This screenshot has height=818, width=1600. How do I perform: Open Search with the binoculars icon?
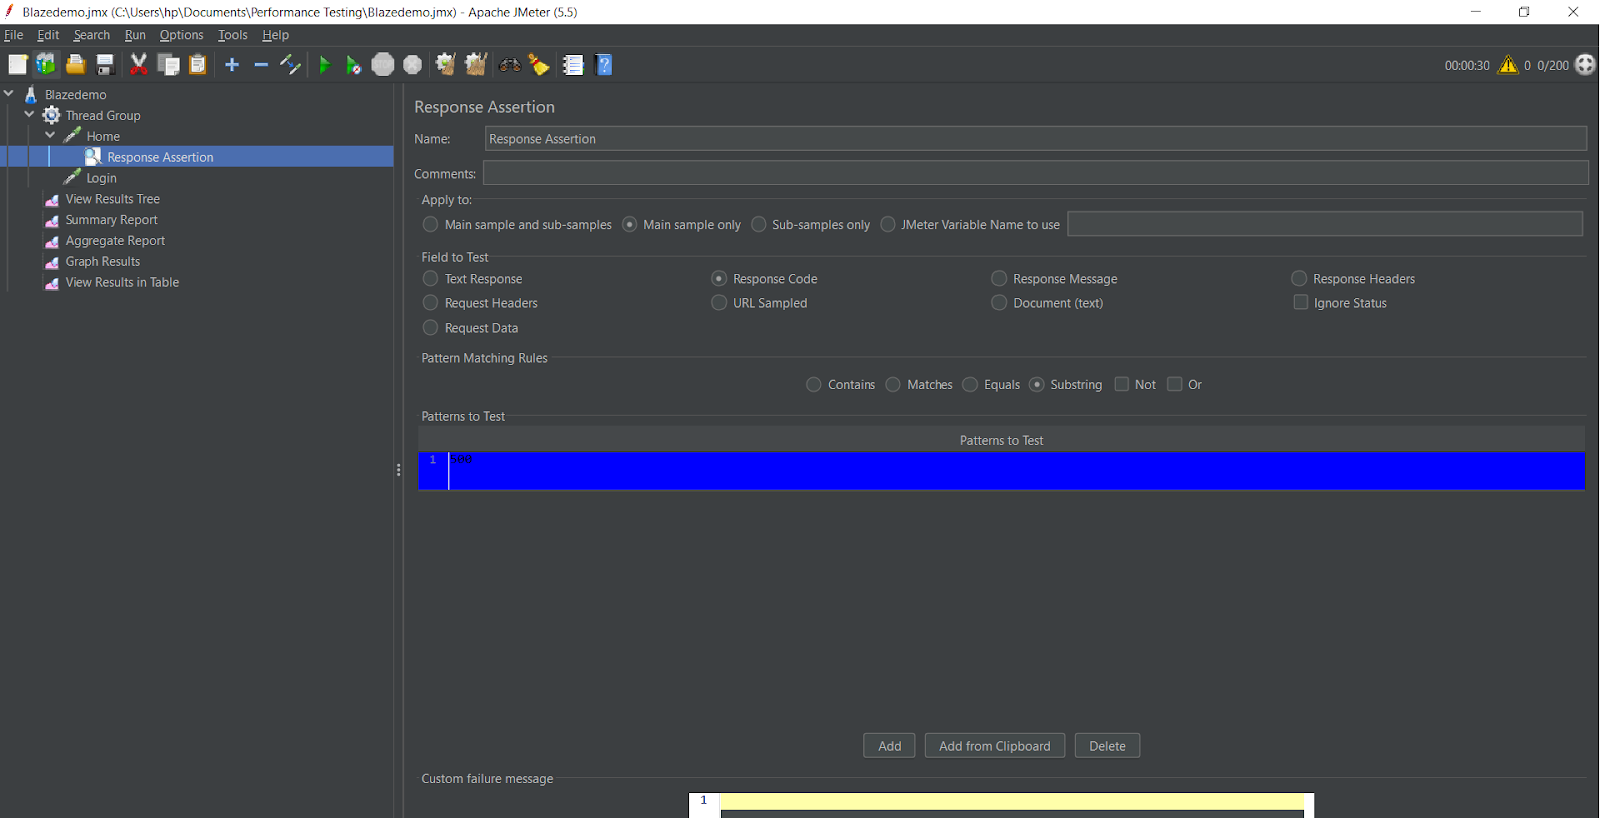510,65
